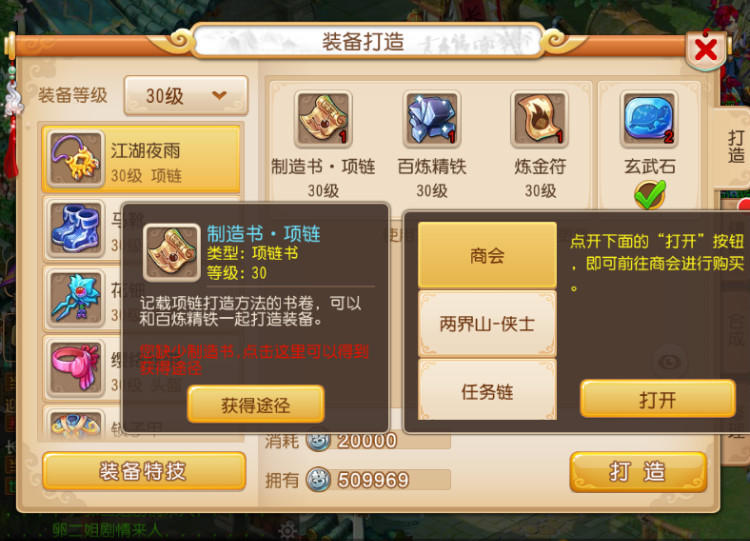Pick the blue flower hairpin equipment icon
Screen dimensions: 750x541
tap(76, 298)
